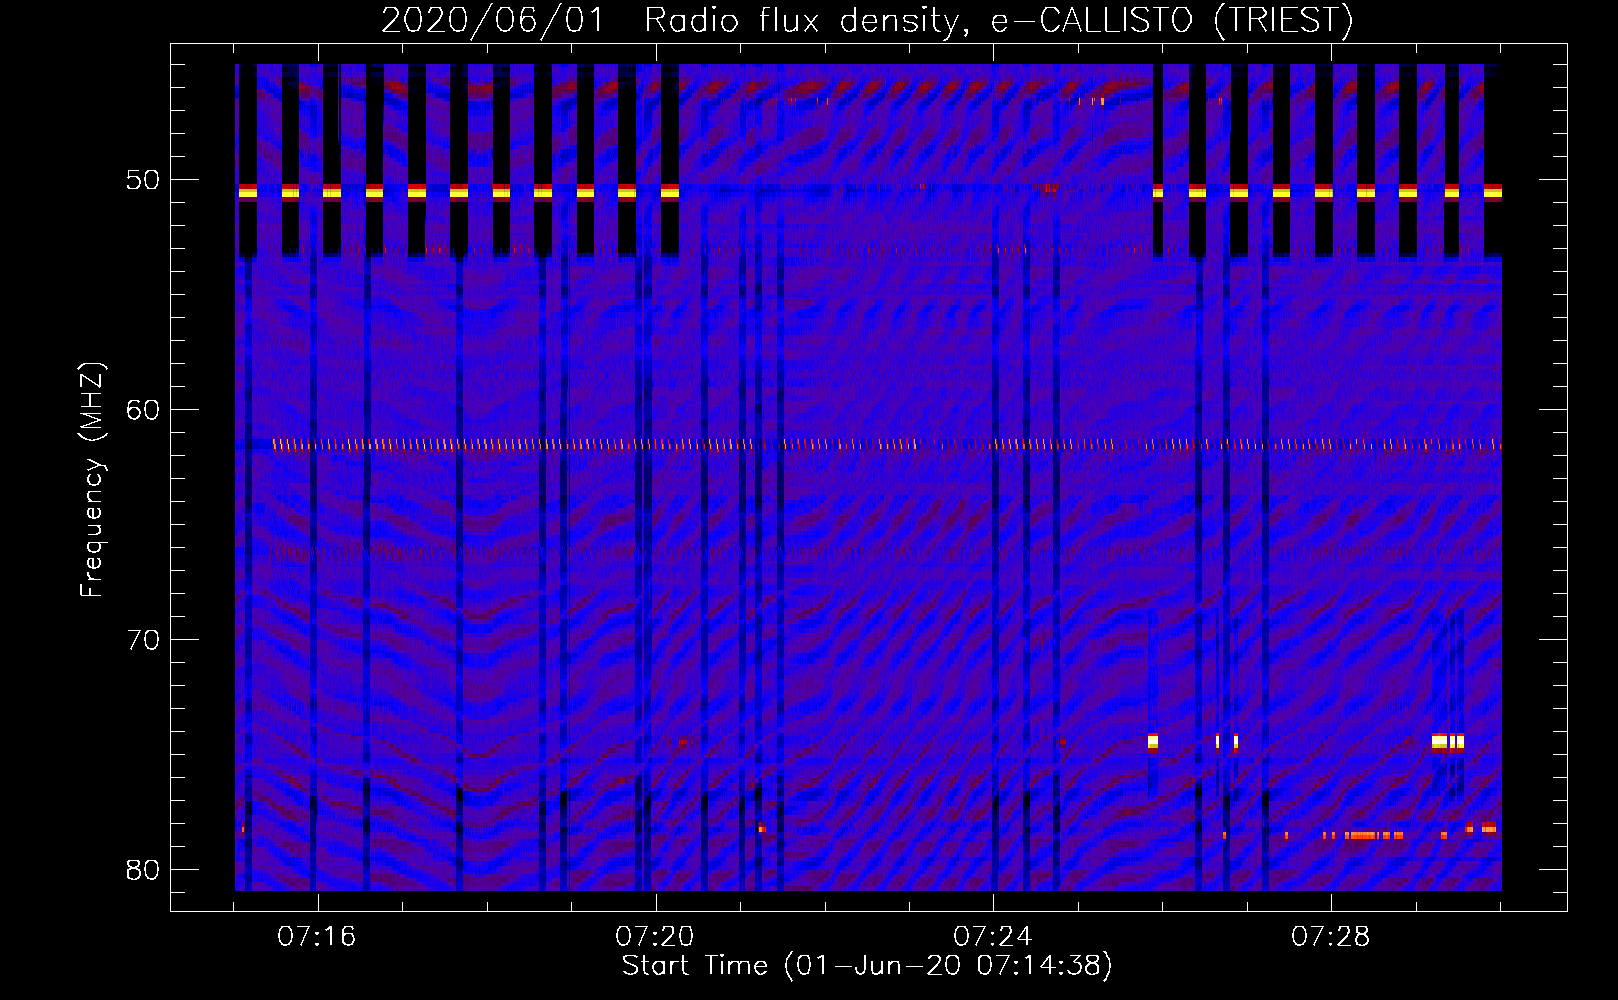Viewport: 1618px width, 1000px height.
Task: Click the x-axis tick label '07:28'
Action: coord(1331,937)
